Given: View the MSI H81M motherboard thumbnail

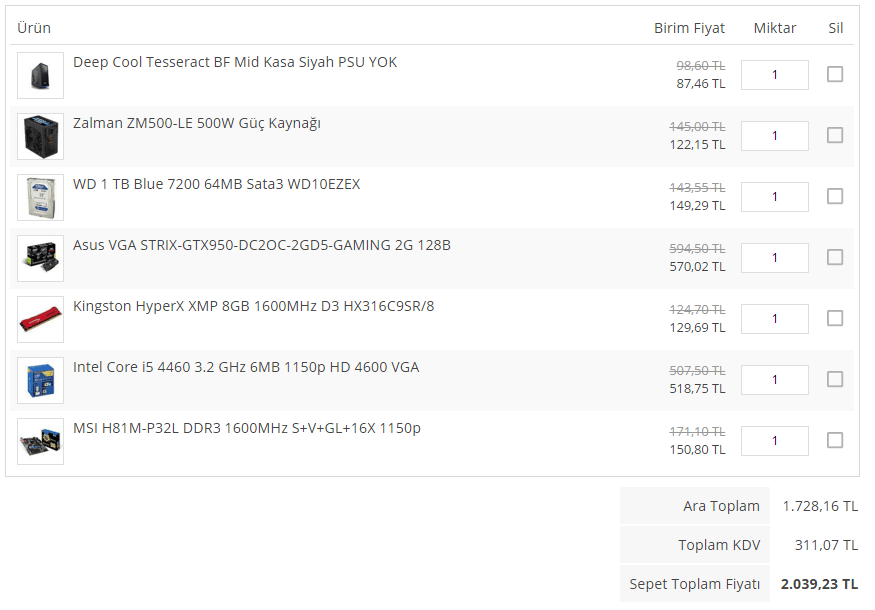Looking at the screenshot, I should (x=40, y=441).
